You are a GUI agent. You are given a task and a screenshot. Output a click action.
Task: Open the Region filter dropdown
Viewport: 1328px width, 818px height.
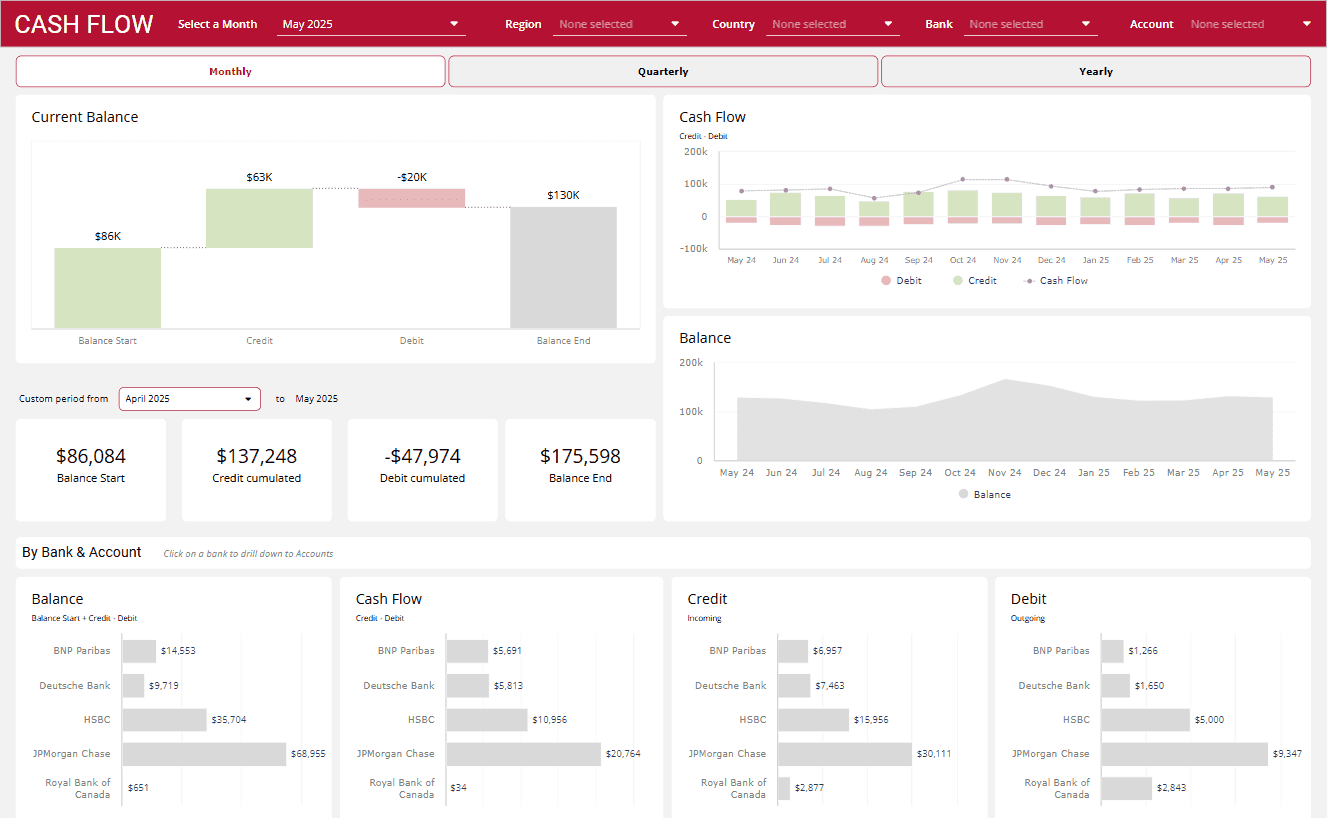coord(619,23)
